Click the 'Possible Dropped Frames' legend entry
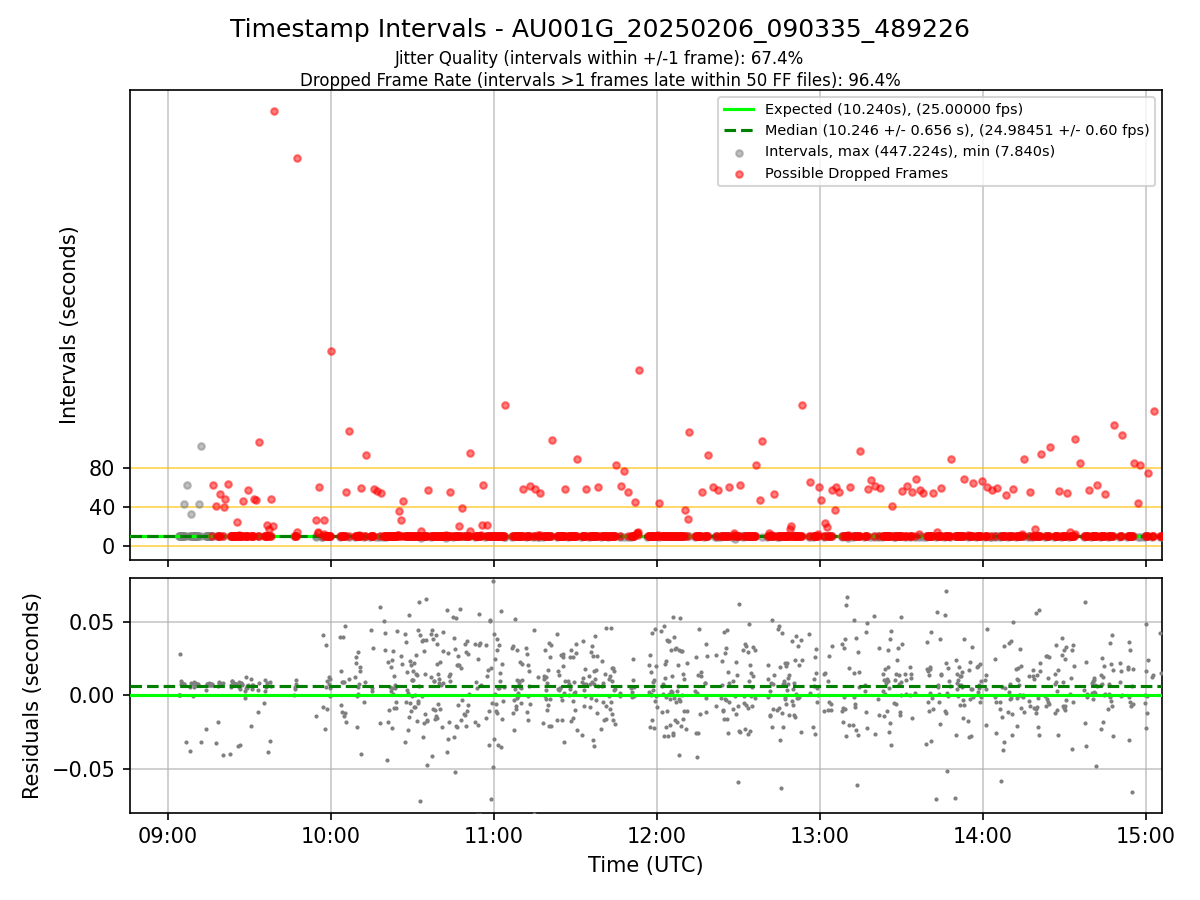The width and height of the screenshot is (1200, 900). tap(856, 173)
